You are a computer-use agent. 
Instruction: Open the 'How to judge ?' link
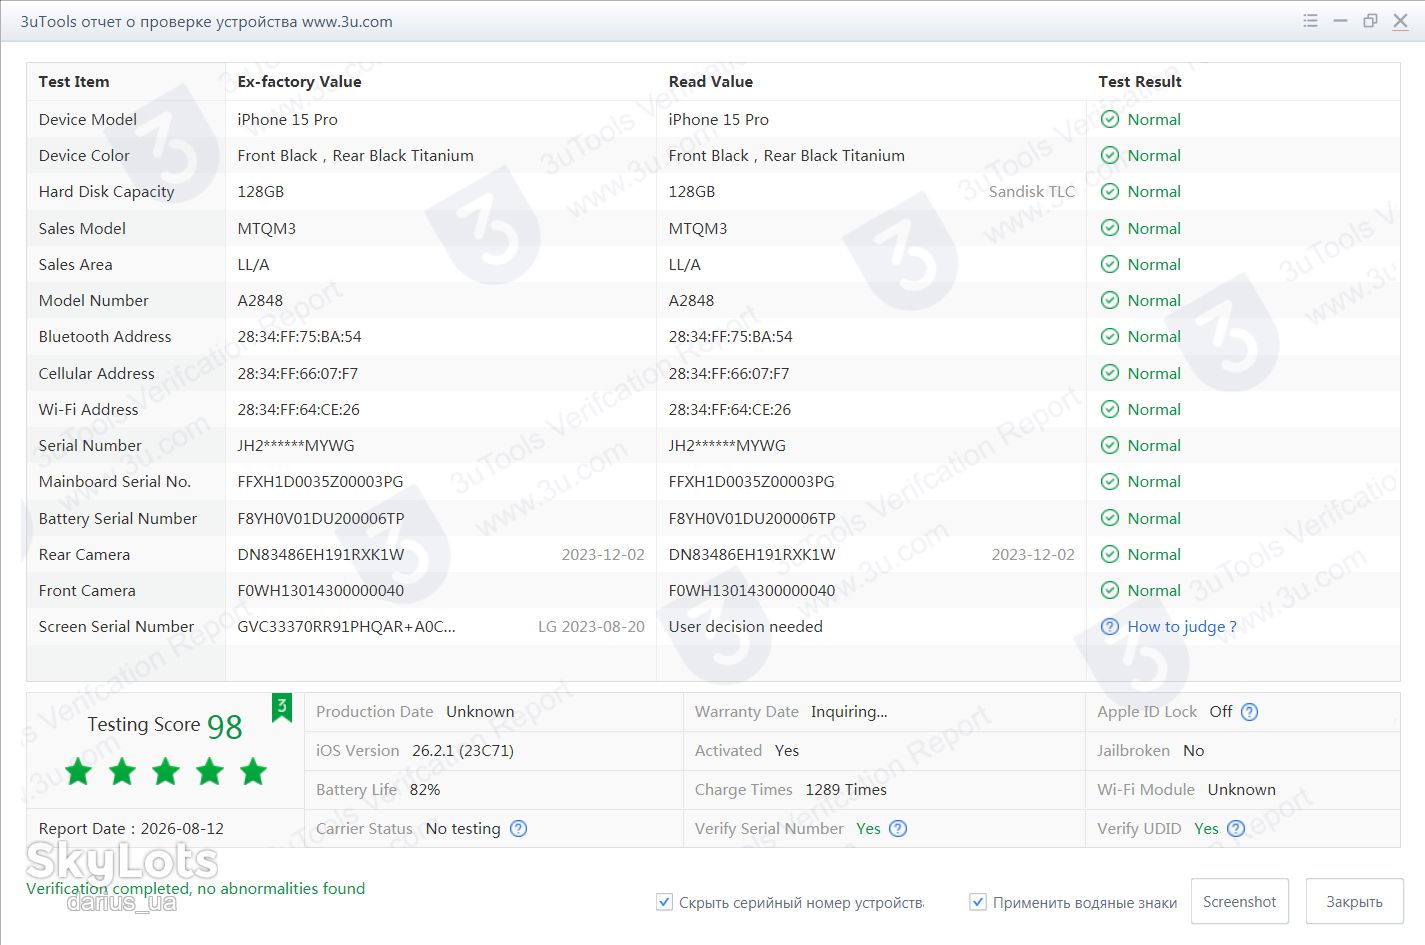pos(1181,627)
